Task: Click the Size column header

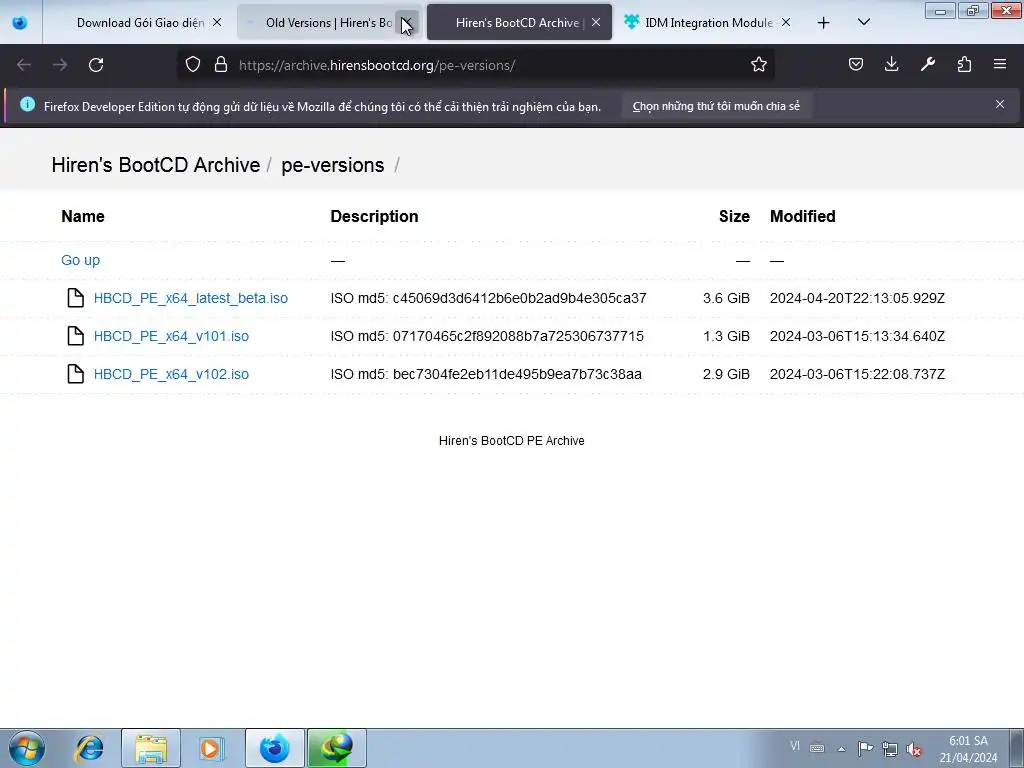Action: [x=734, y=216]
